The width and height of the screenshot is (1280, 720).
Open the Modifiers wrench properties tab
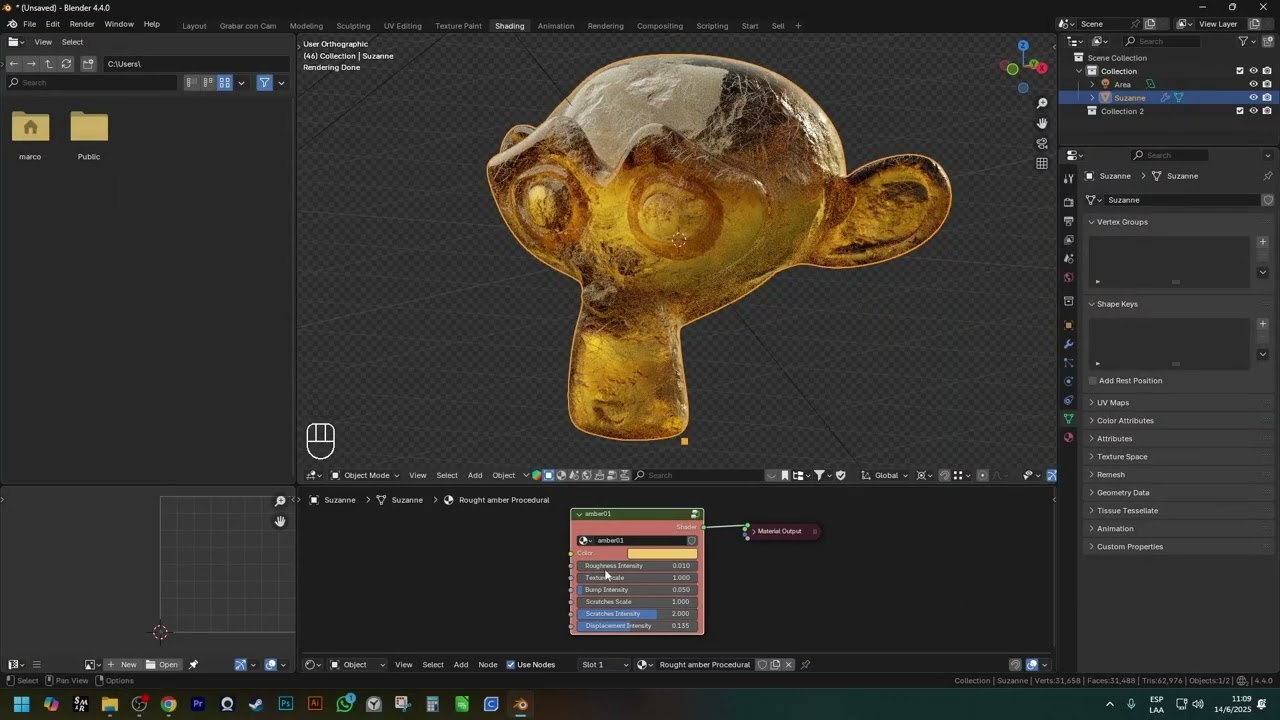tap(1068, 344)
